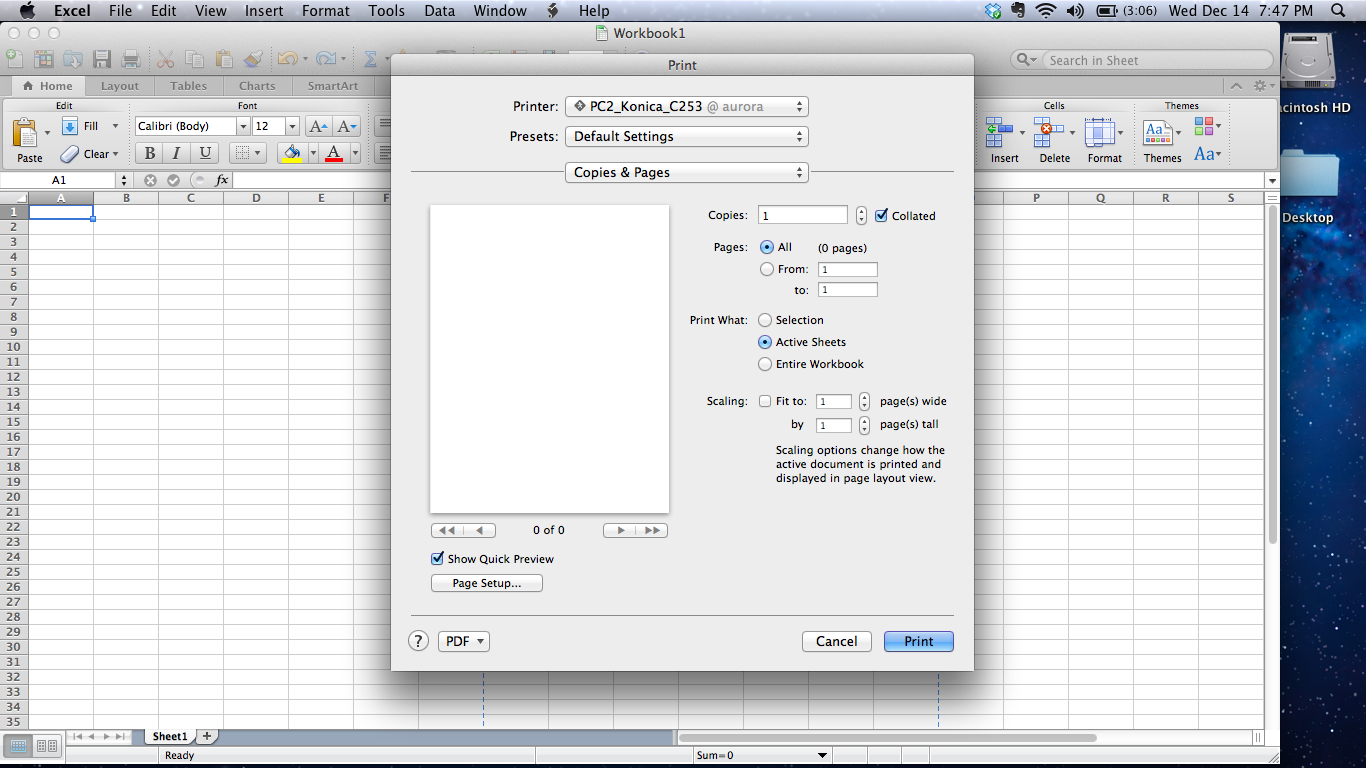Screen dimensions: 1366x768
Task: Switch to the Charts ribbon tab
Action: [x=257, y=86]
